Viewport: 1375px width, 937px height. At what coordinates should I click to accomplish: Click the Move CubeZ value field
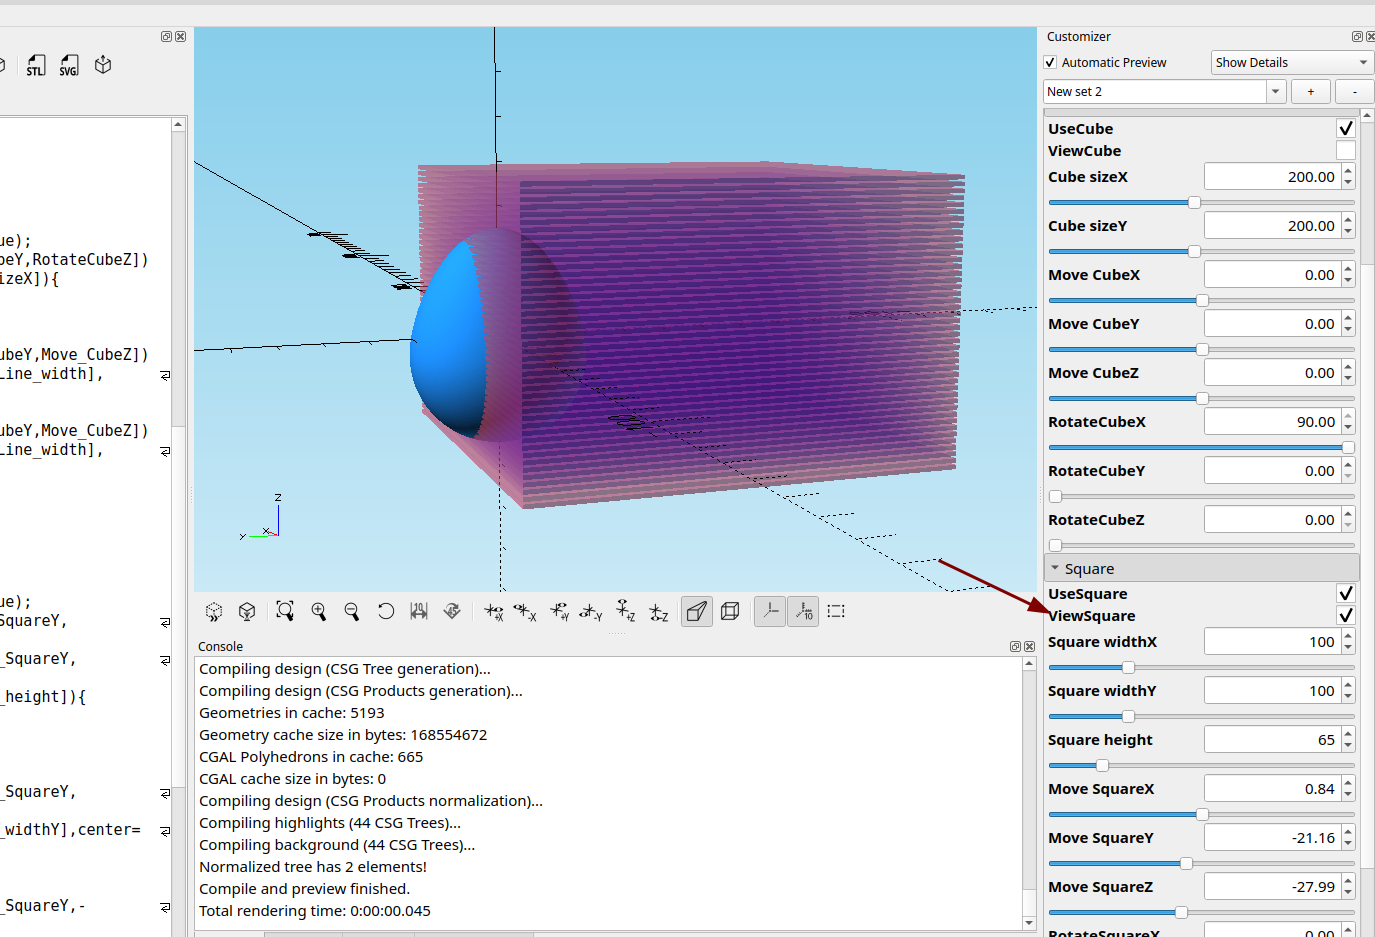point(1272,373)
